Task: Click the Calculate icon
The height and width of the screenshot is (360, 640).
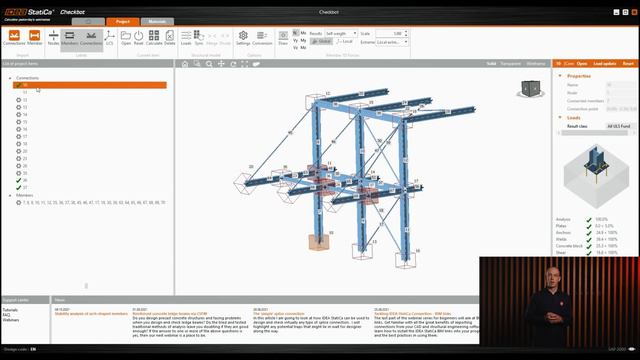Action: [x=154, y=38]
